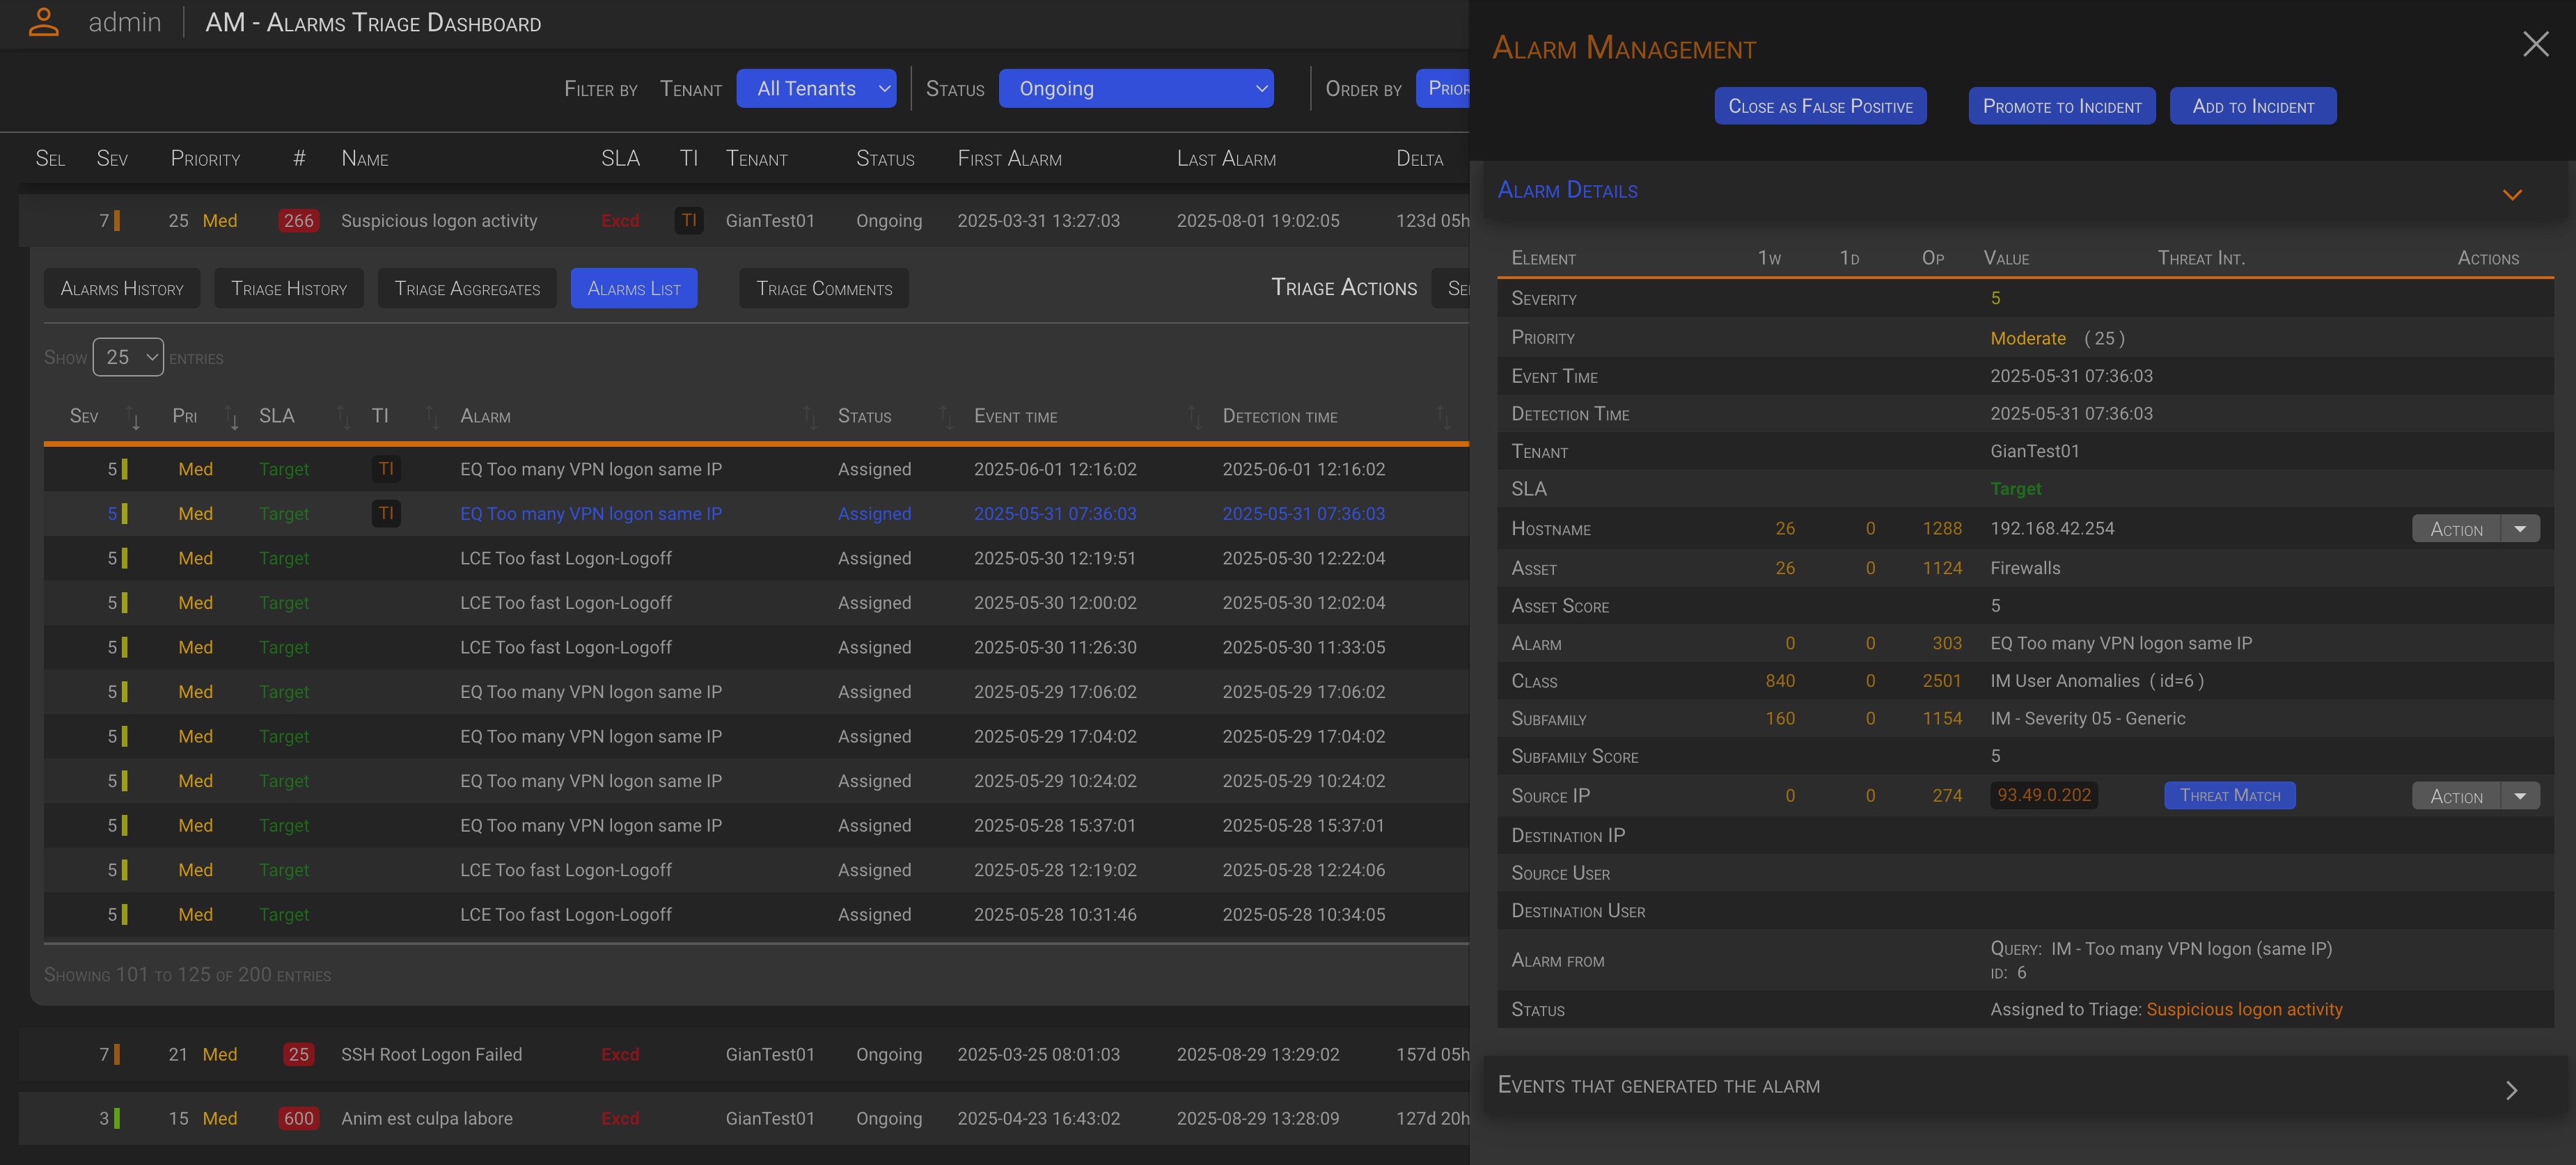Click the admin user profile icon
Screen dimensions: 2576x1165
click(x=43, y=22)
